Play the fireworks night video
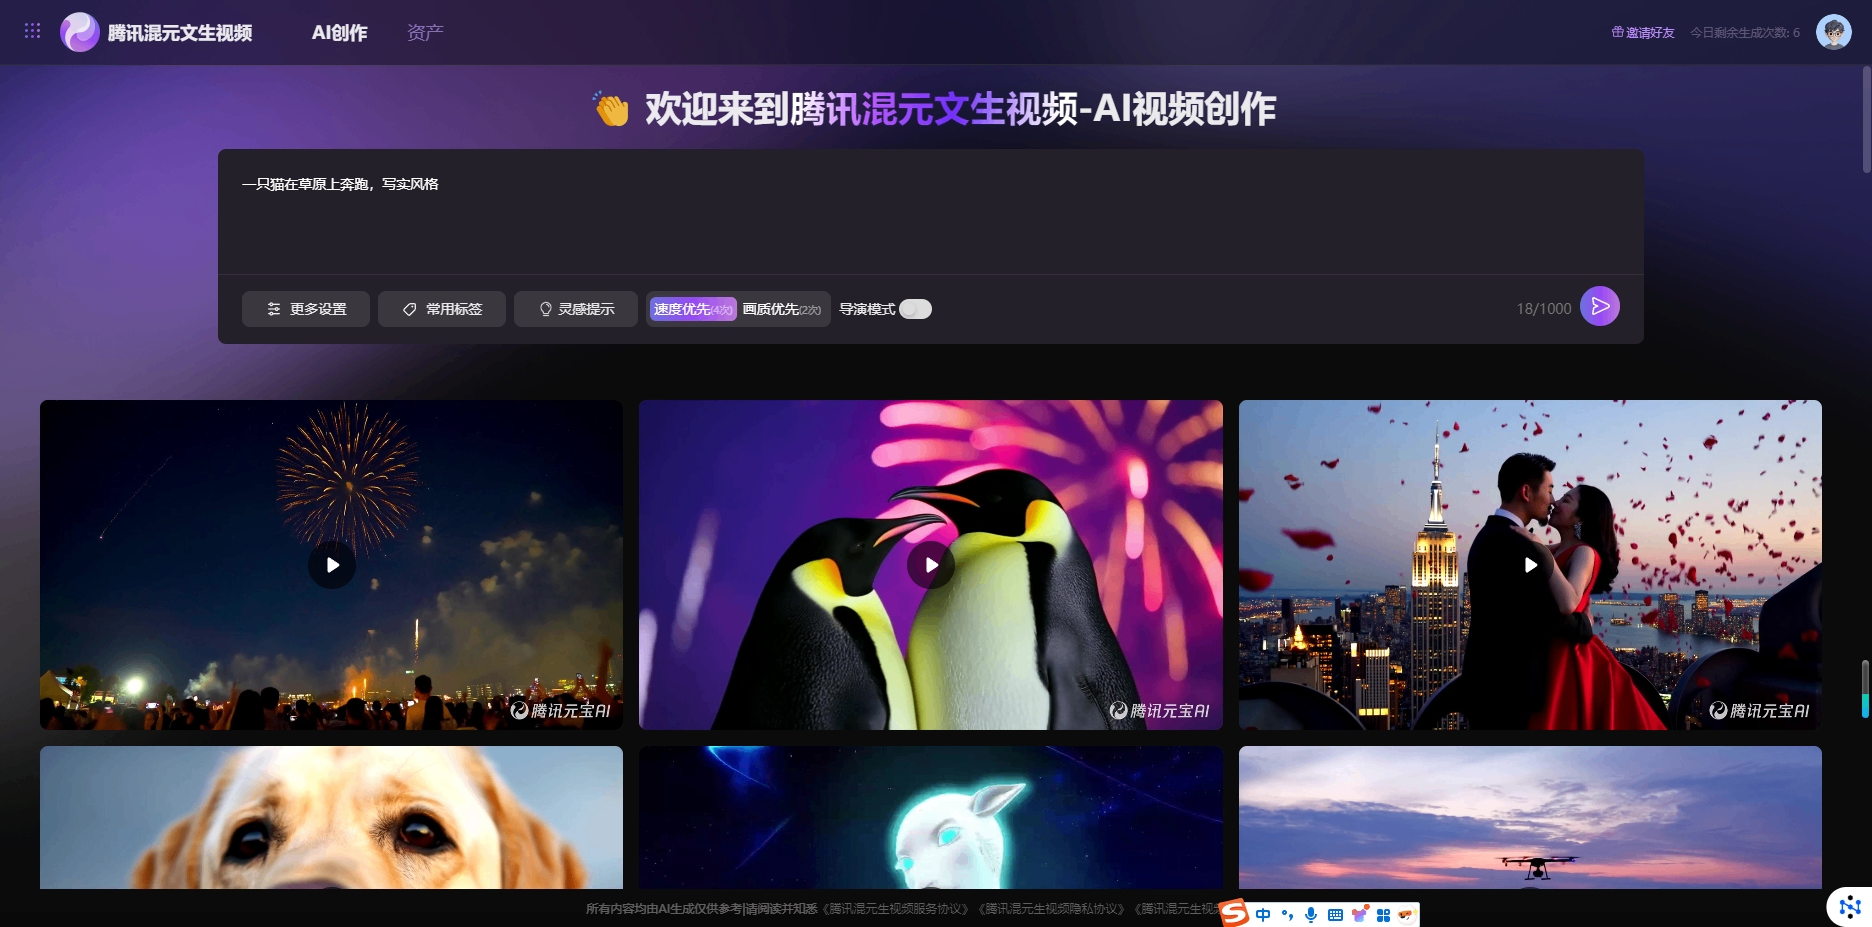1872x927 pixels. (x=332, y=565)
